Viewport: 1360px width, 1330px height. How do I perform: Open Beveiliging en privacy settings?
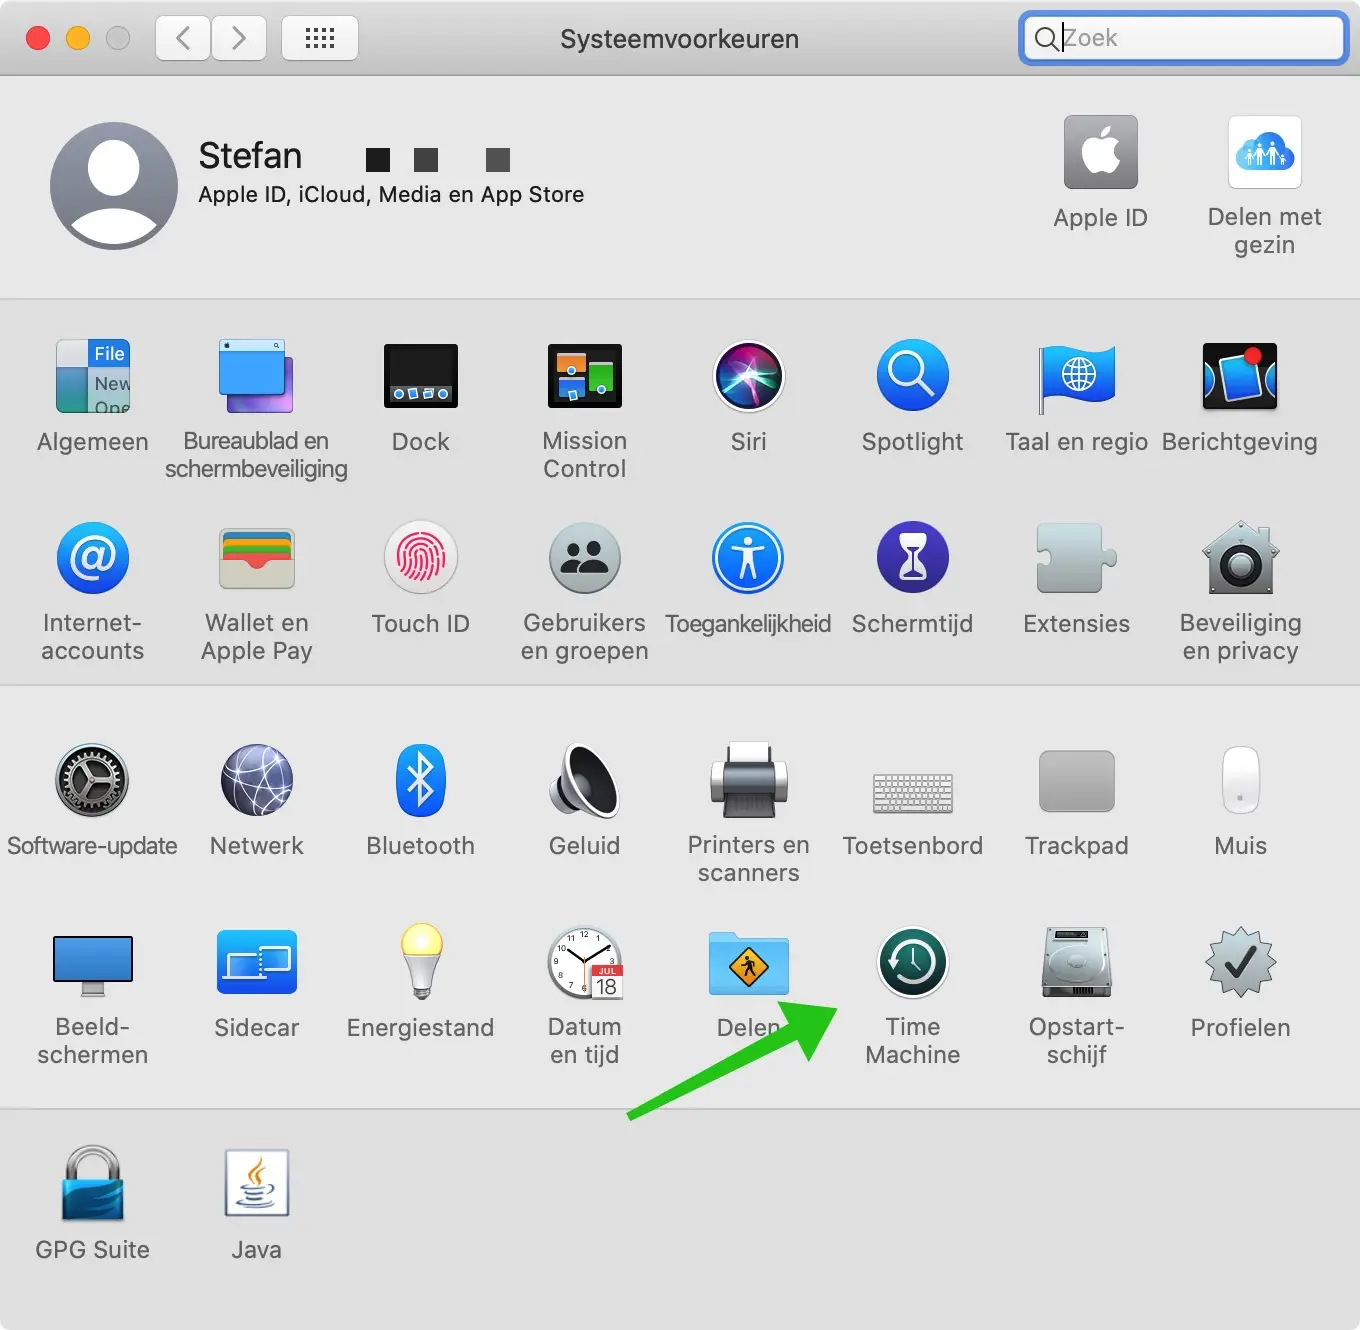pyautogui.click(x=1241, y=559)
